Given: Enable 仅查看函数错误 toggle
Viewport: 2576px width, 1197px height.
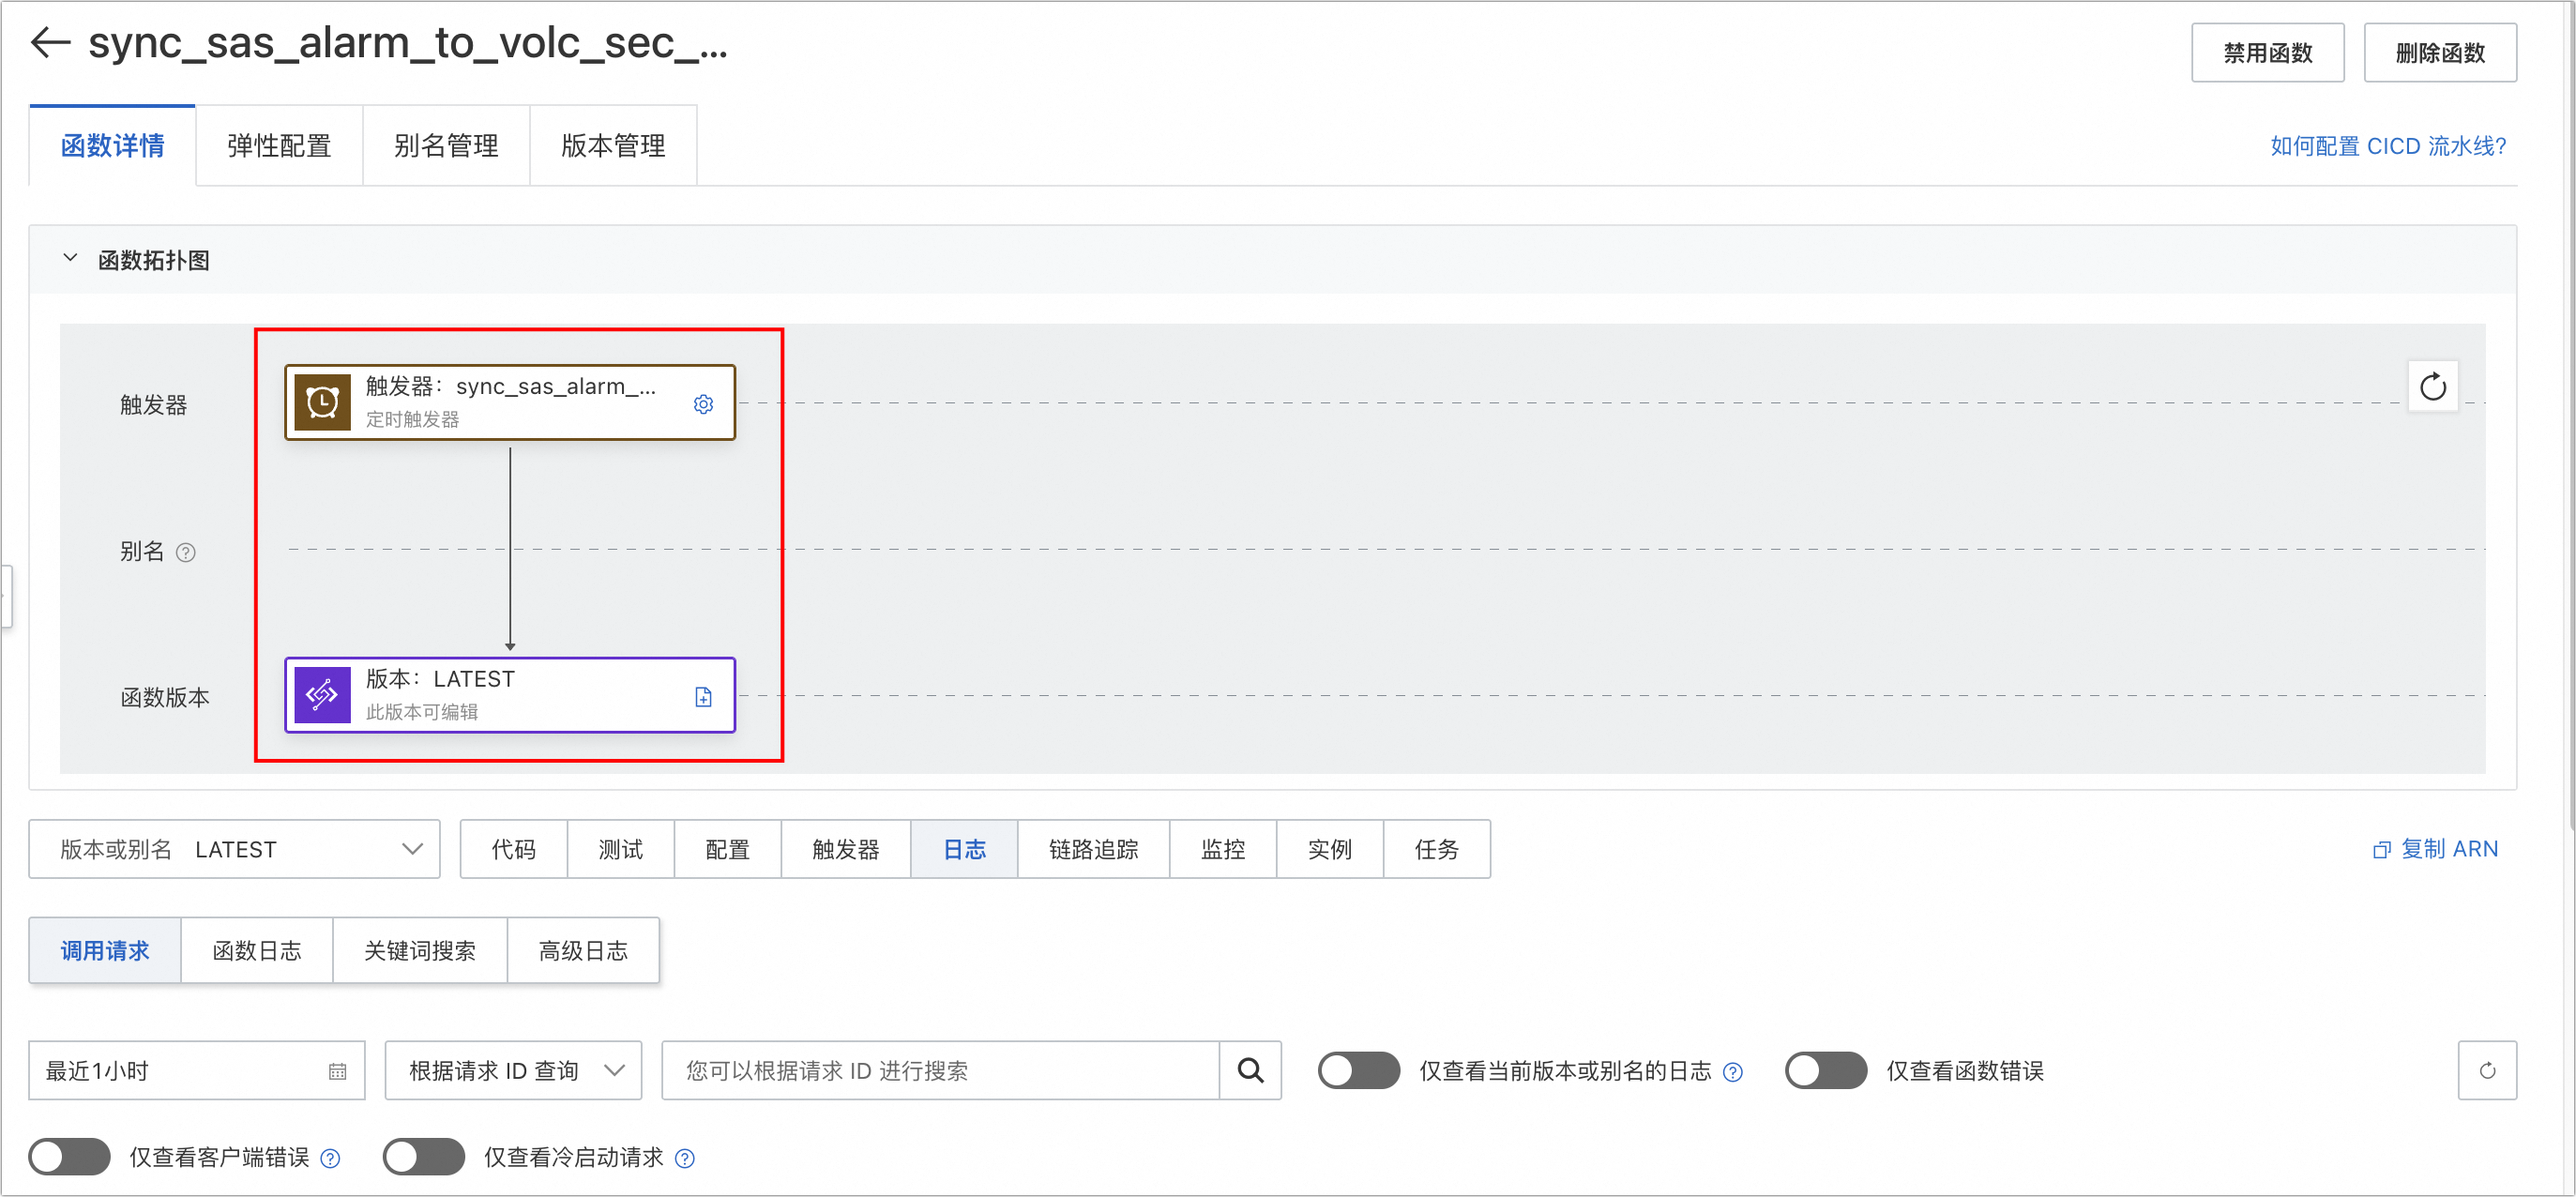Looking at the screenshot, I should [1825, 1070].
